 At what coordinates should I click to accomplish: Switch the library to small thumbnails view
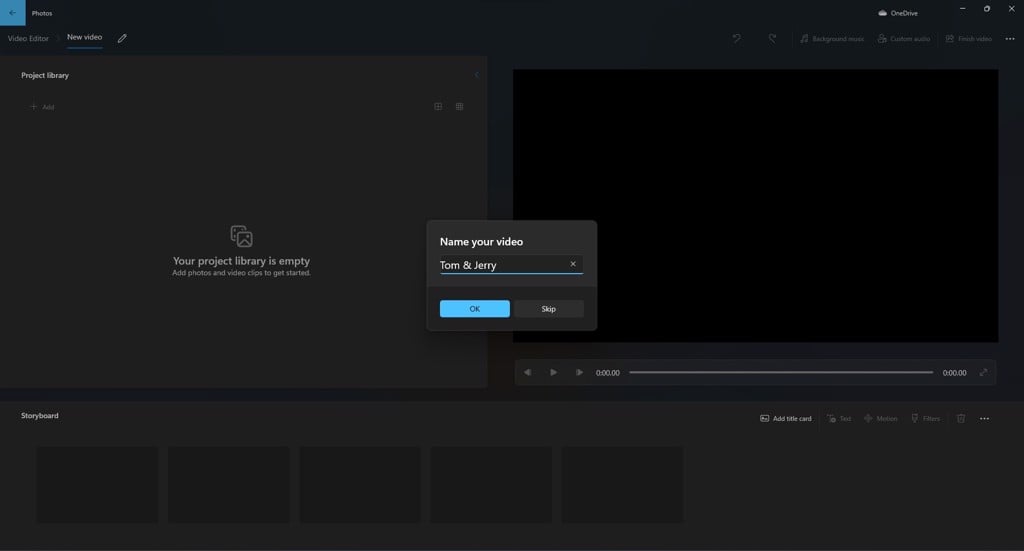pos(459,106)
